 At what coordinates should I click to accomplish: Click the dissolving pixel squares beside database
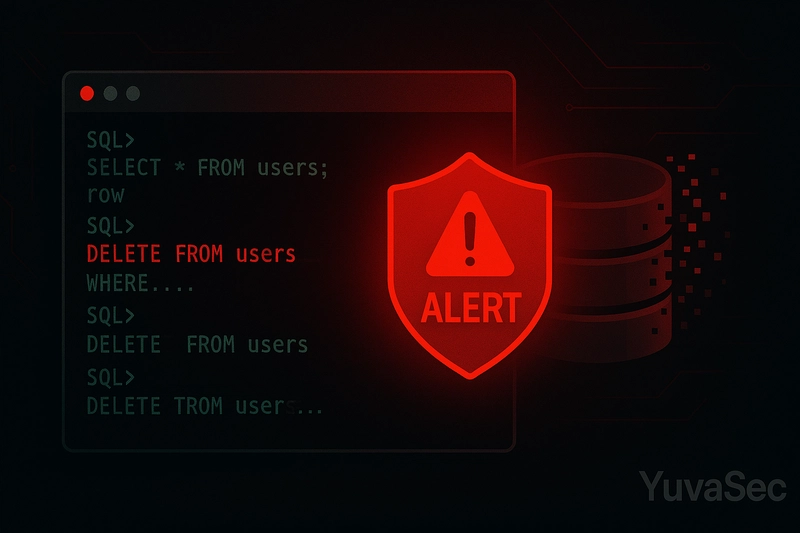(689, 242)
